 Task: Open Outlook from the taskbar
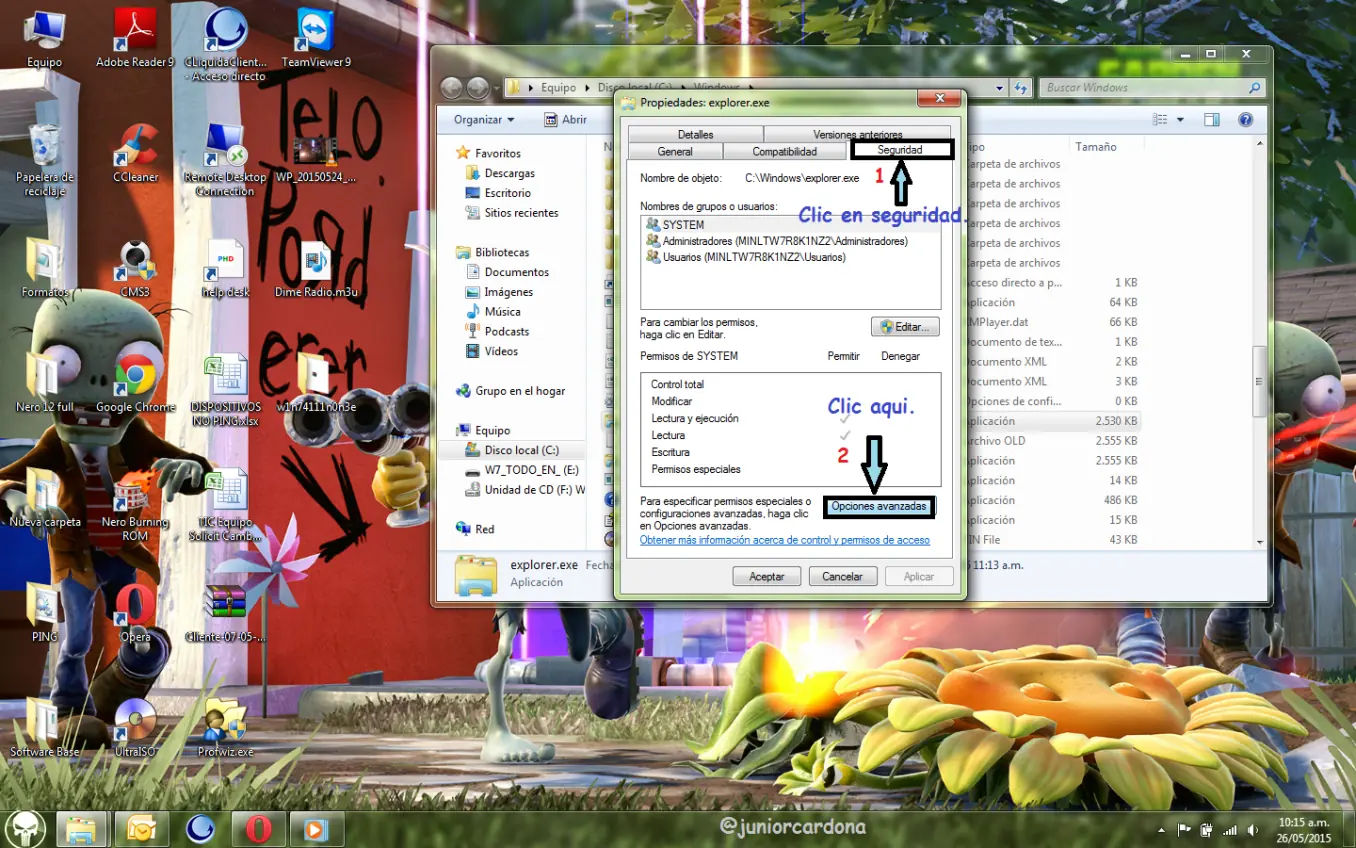pos(141,829)
